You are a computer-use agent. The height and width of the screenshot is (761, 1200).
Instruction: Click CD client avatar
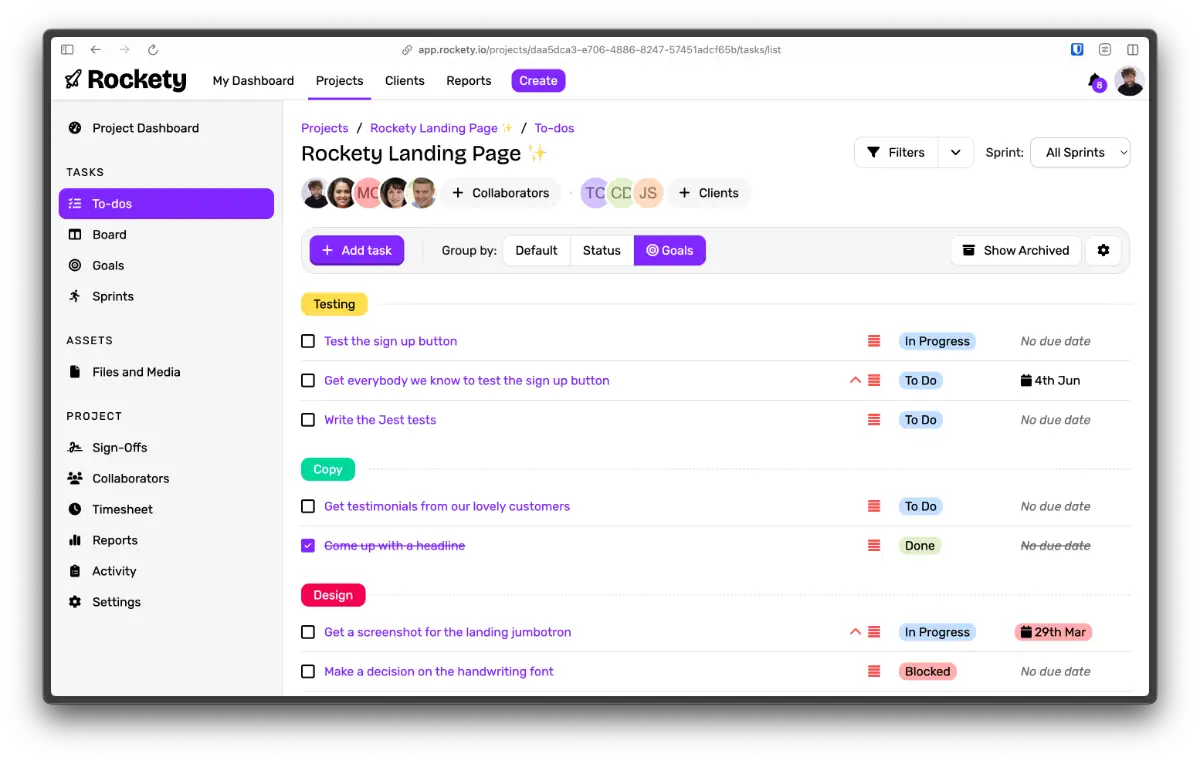pyautogui.click(x=621, y=193)
